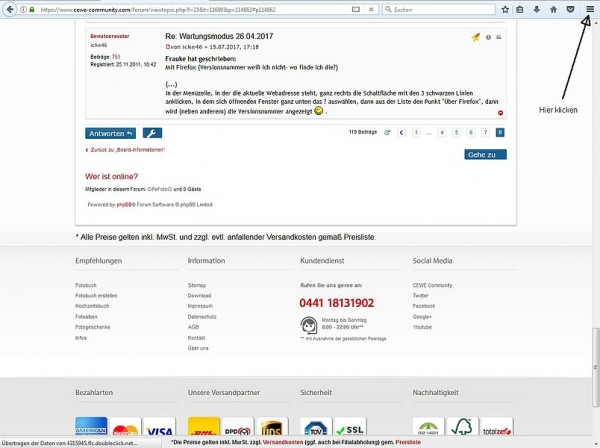Click the browser back arrow button

click(10, 10)
